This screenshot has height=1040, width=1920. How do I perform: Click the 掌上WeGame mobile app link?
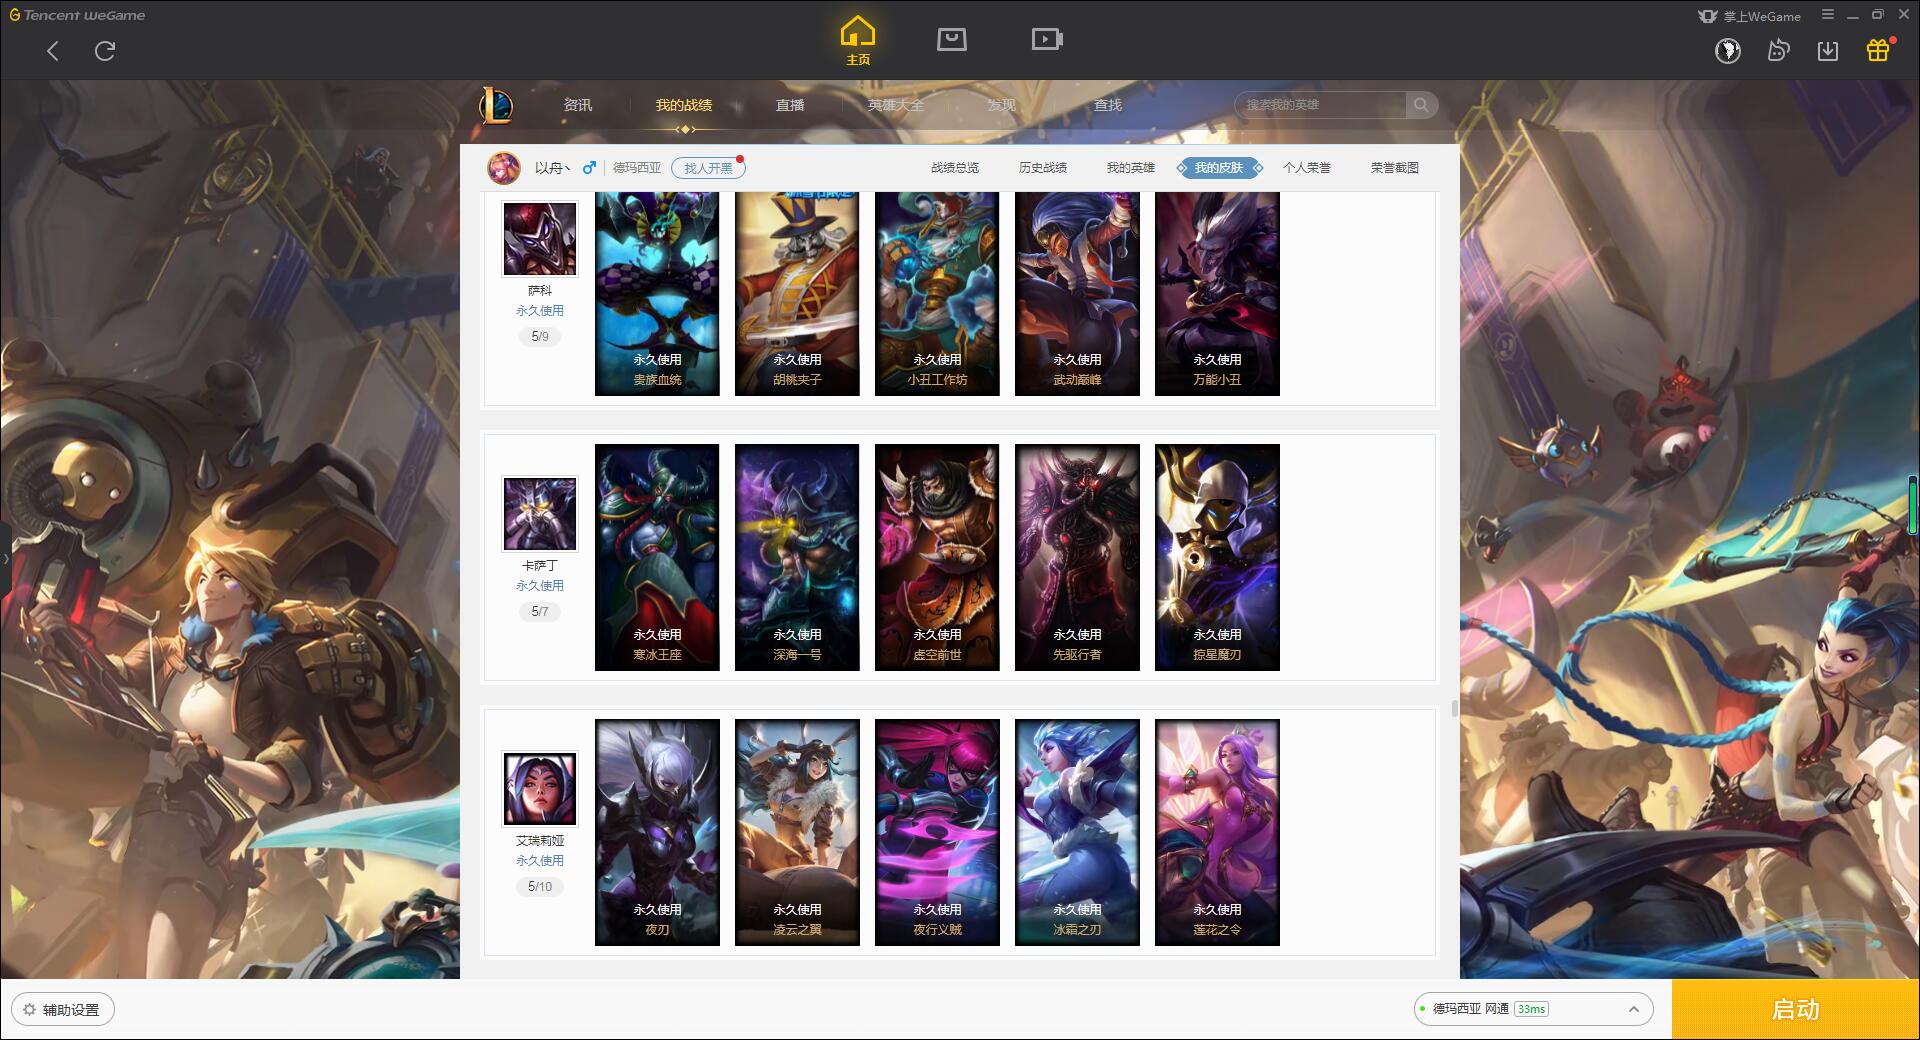1750,16
